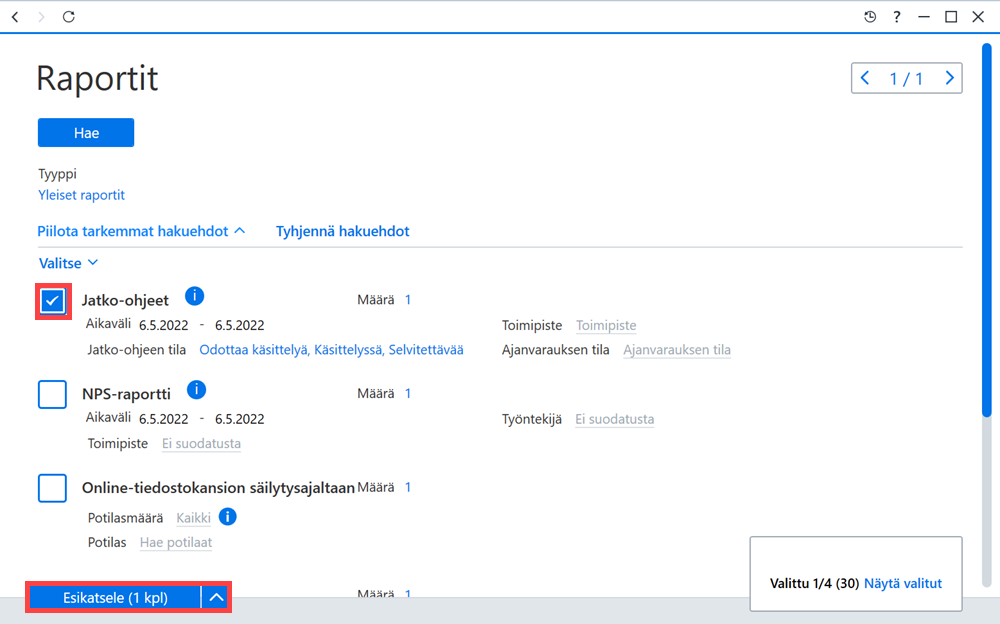Viewport: 1000px width, 624px height.
Task: Uncheck the Jatko-ohjeet checkbox
Action: coord(52,301)
